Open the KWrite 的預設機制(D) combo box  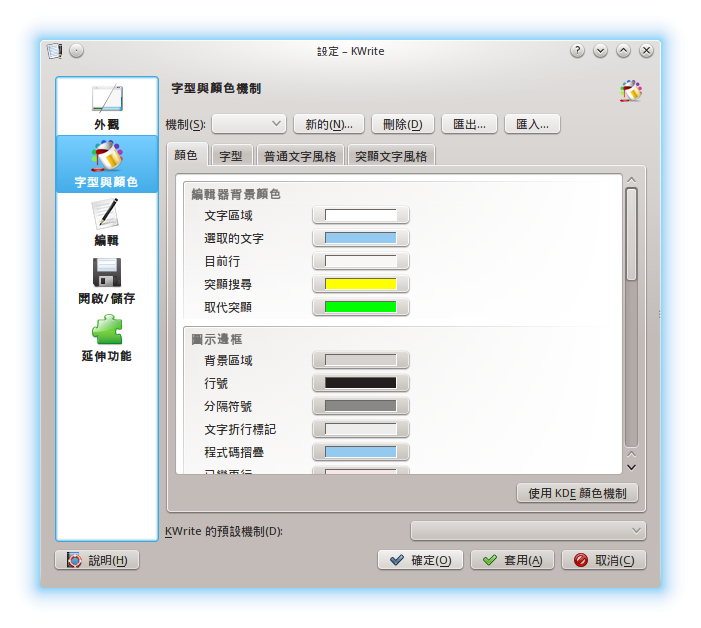coord(528,531)
